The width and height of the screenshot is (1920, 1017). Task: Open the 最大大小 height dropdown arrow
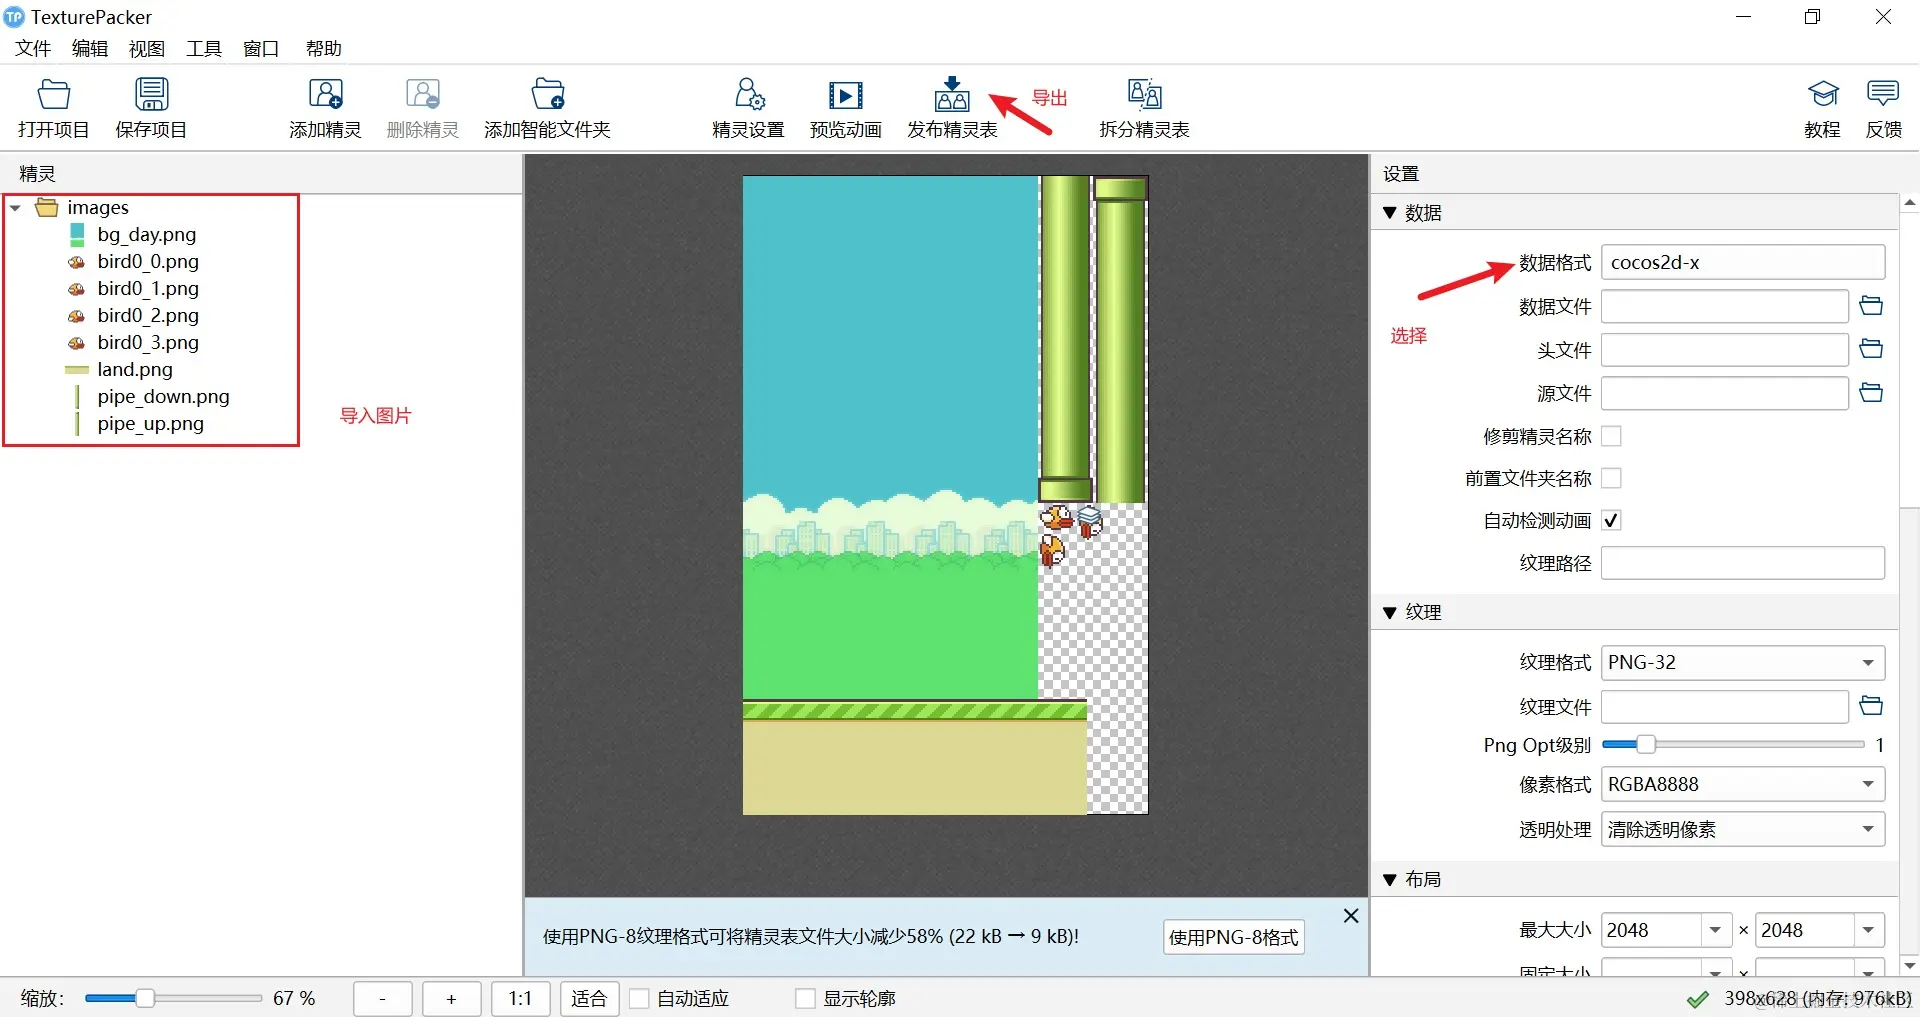[1869, 930]
